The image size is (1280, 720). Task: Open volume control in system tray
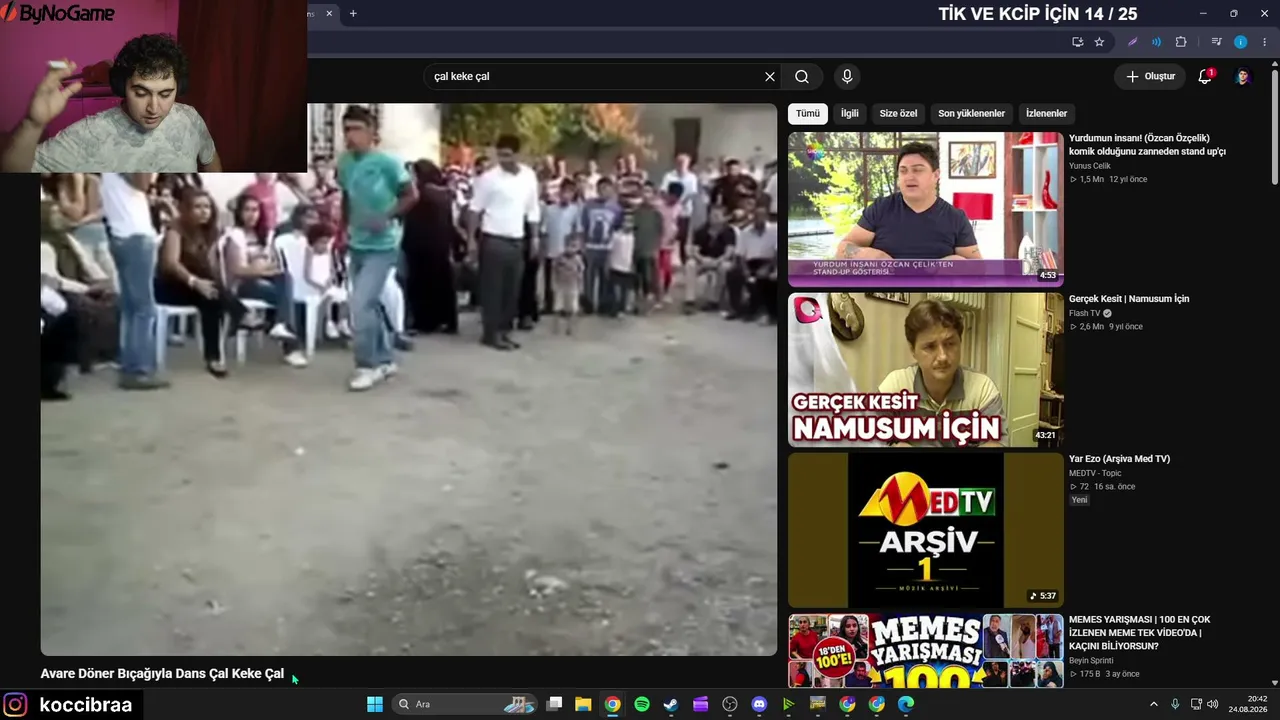click(x=1213, y=704)
